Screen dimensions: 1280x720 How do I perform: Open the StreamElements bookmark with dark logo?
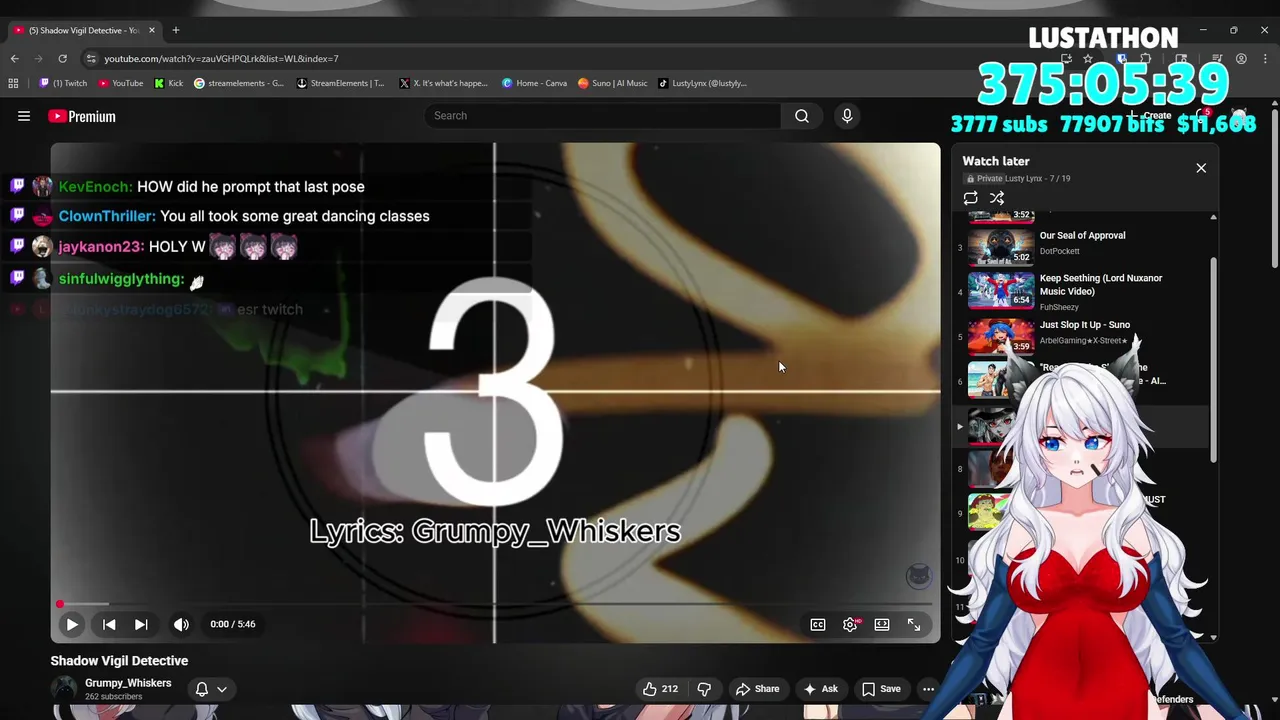pos(341,83)
